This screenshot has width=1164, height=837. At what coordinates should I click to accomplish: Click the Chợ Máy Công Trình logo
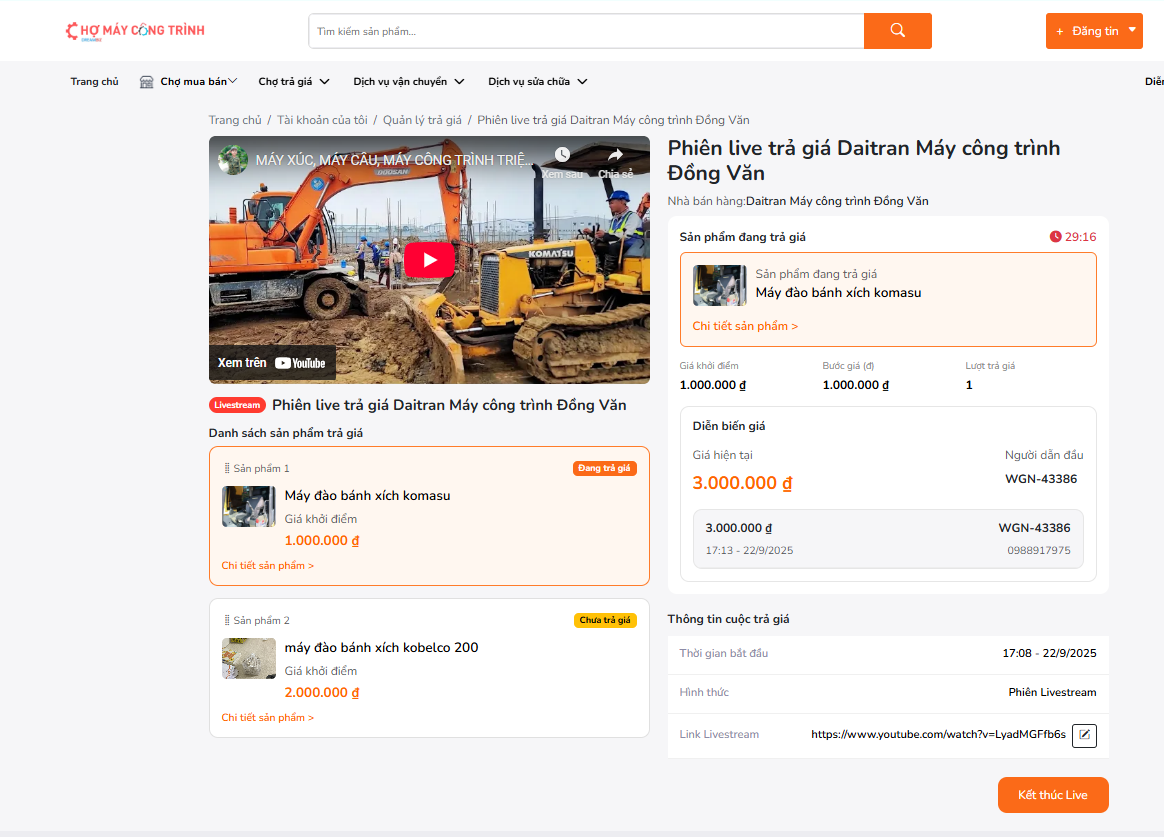coord(134,31)
